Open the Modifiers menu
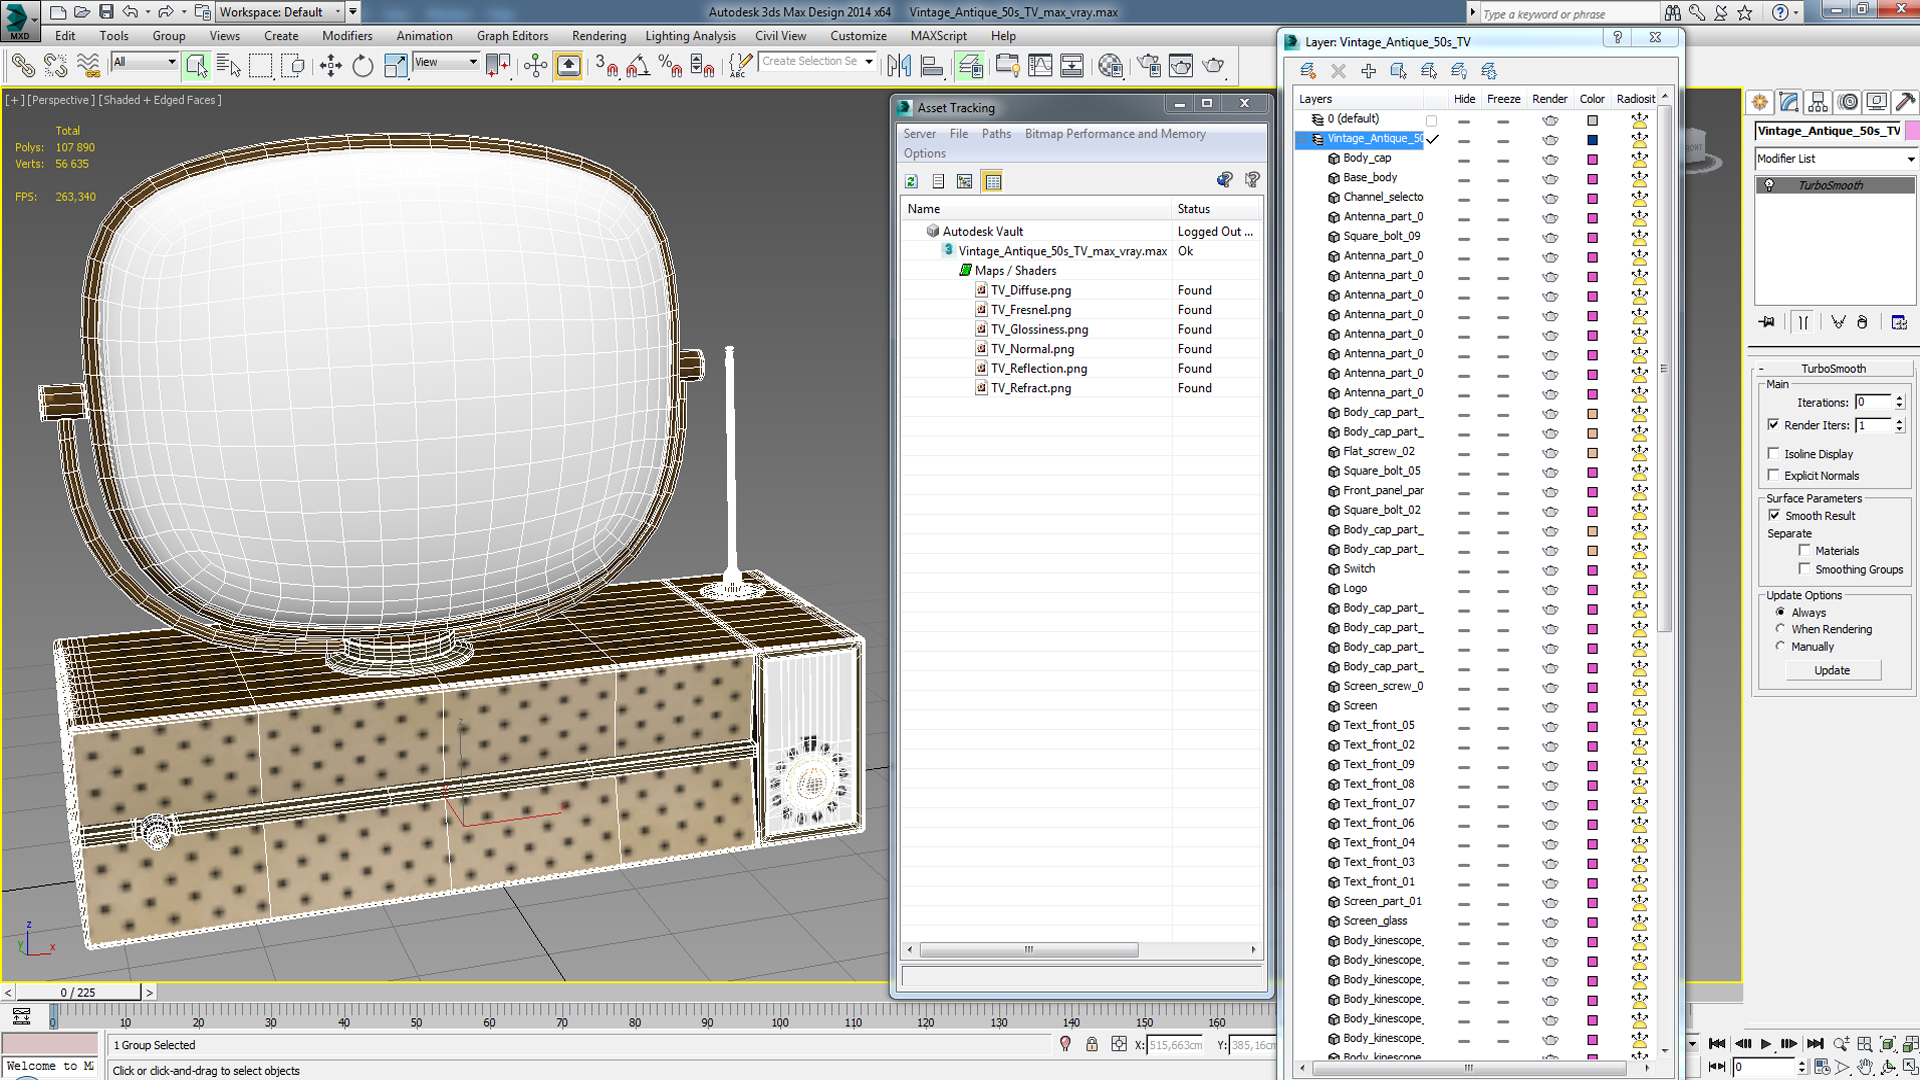Viewport: 1920px width, 1080px height. [x=347, y=36]
